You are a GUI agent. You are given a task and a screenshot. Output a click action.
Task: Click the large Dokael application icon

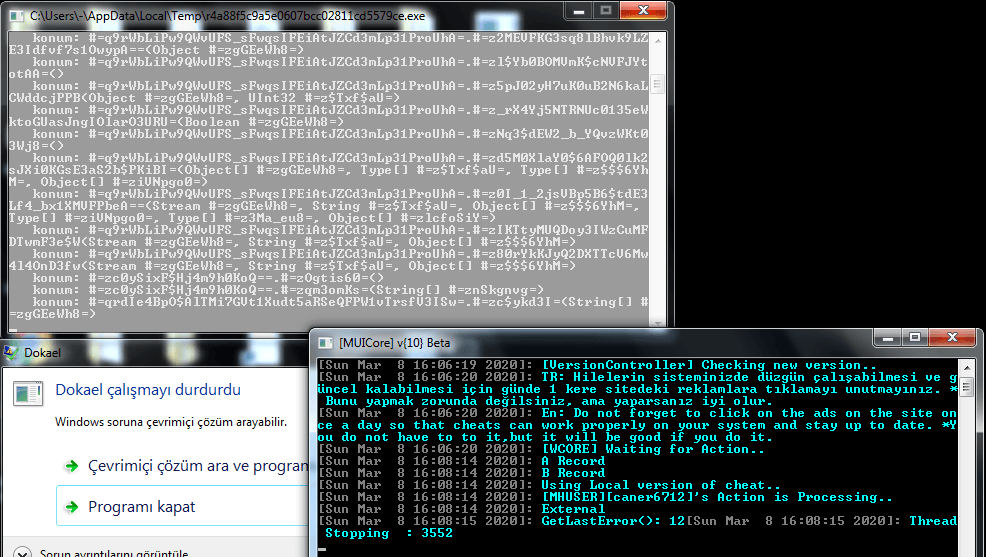(x=28, y=394)
